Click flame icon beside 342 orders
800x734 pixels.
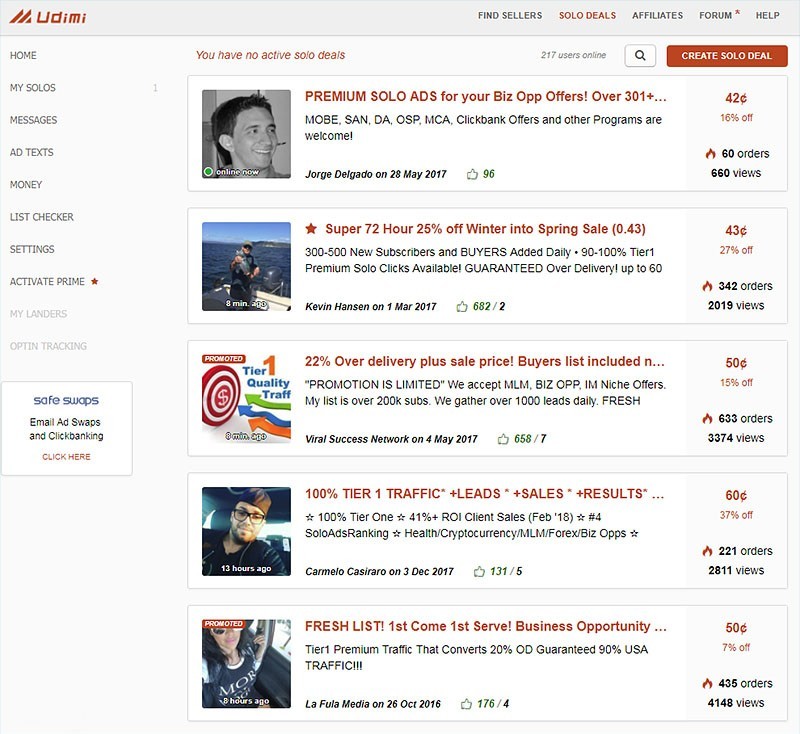click(707, 286)
